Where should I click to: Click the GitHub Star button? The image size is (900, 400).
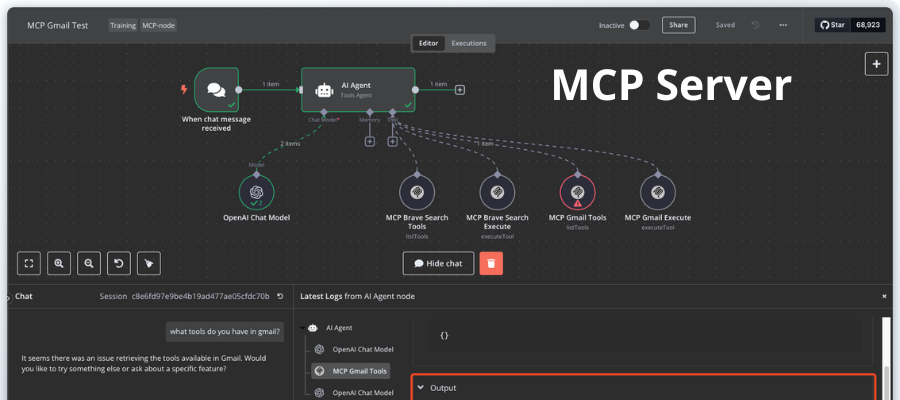833,25
